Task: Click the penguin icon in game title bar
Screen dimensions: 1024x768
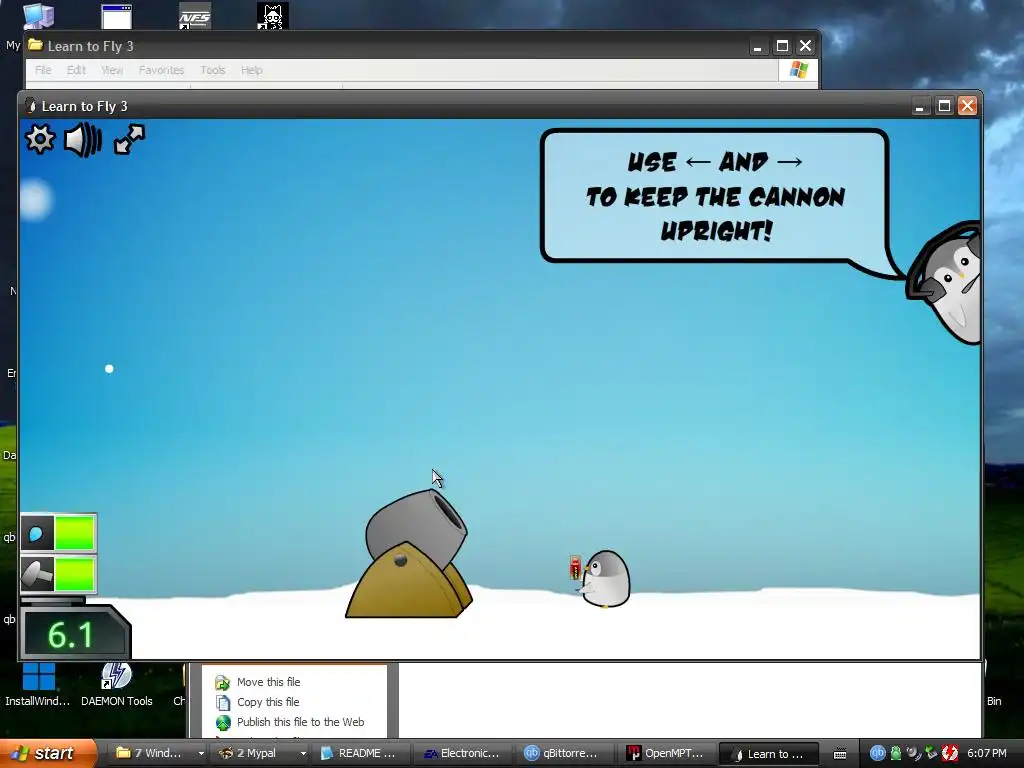Action: click(x=30, y=106)
